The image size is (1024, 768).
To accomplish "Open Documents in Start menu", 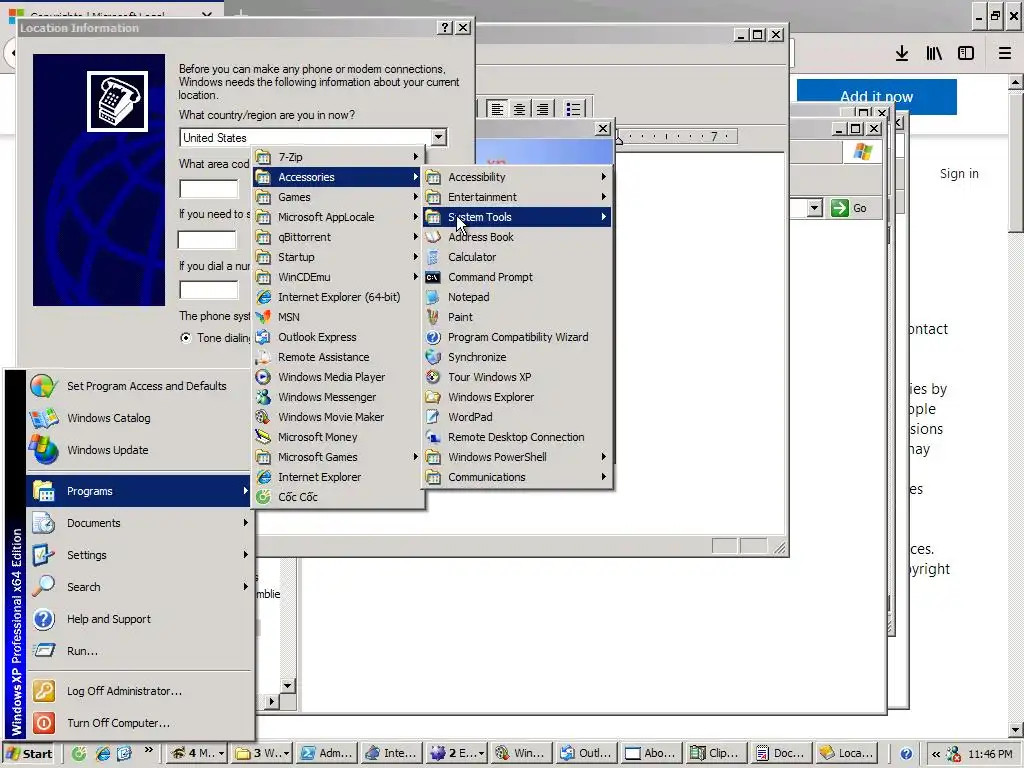I will [139, 523].
